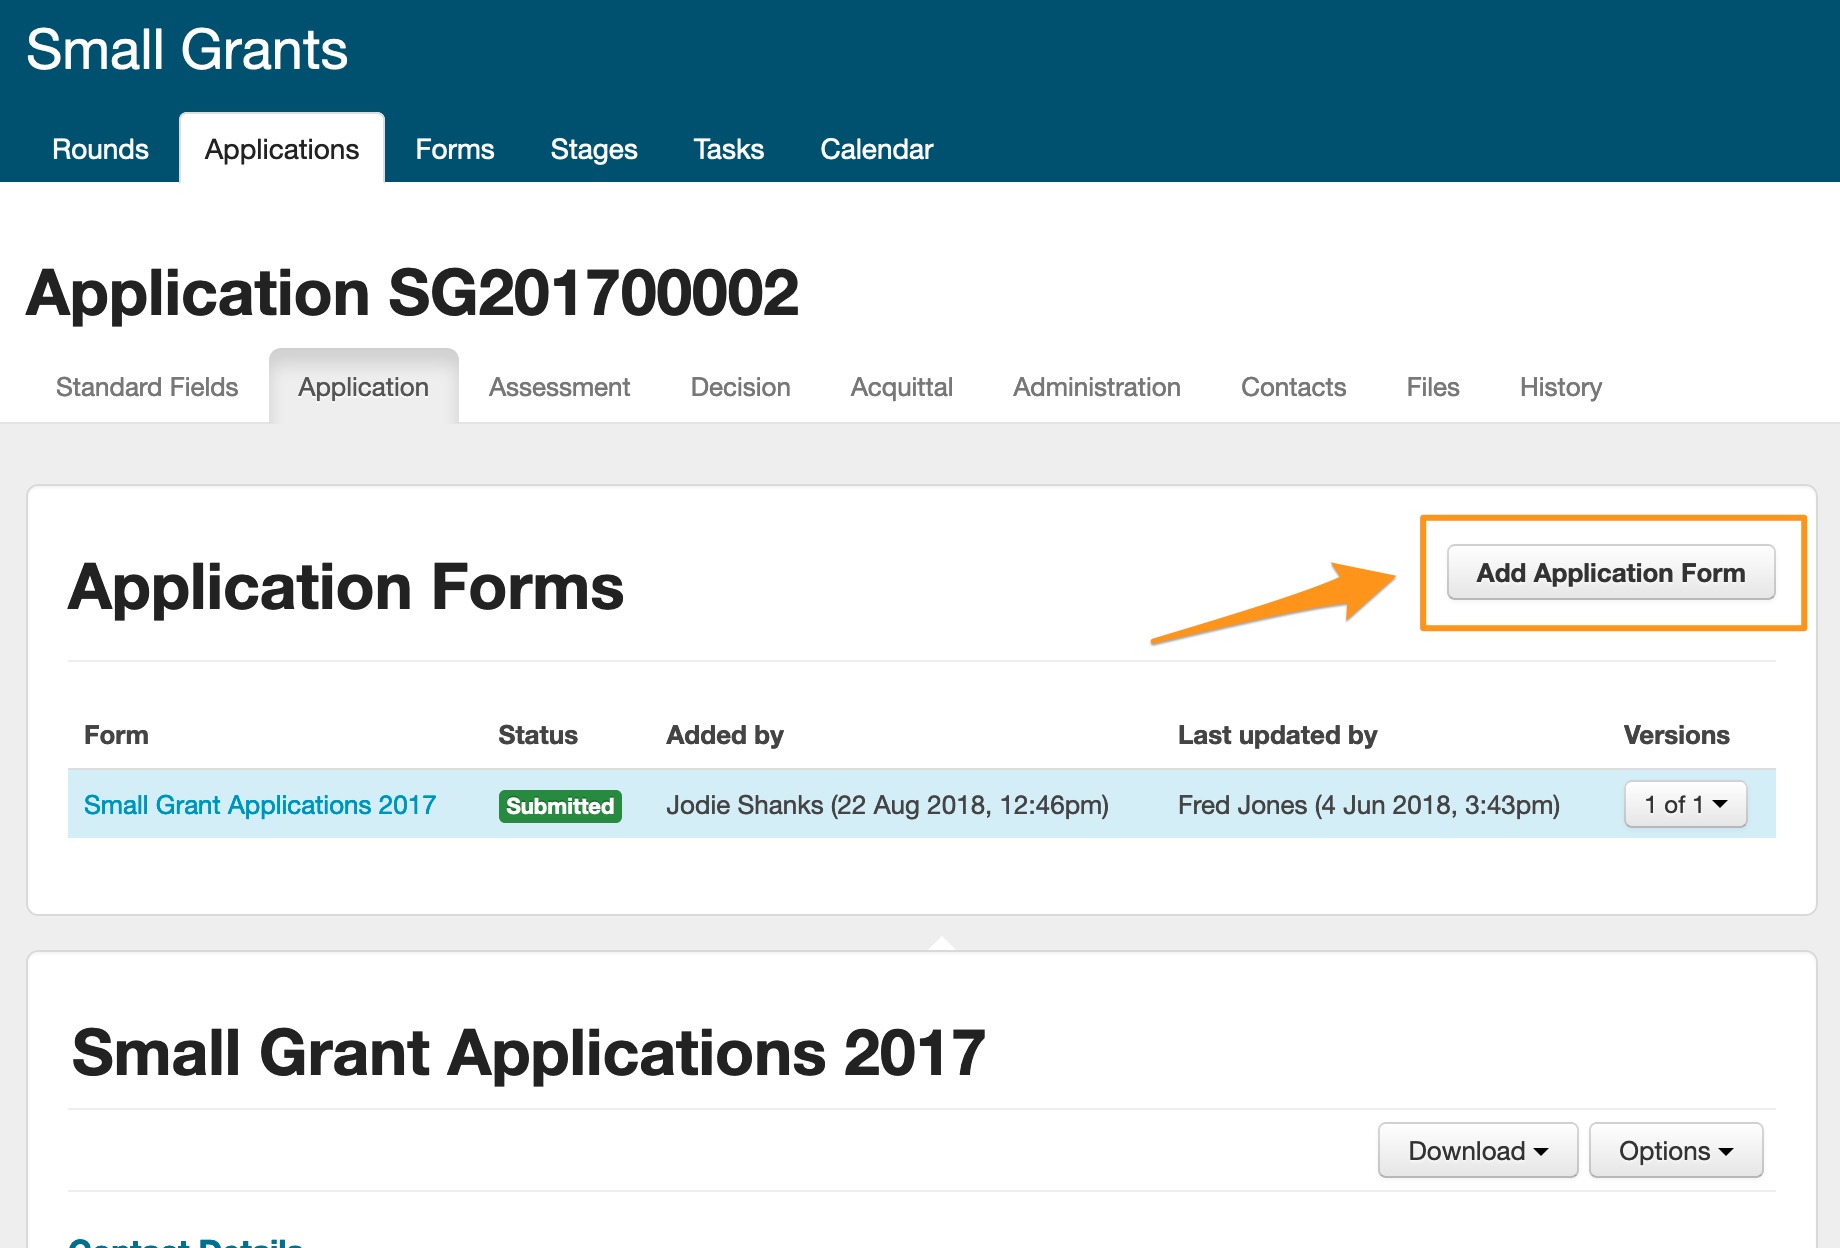Open the Rounds tab
Viewport: 1840px width, 1248px height.
(100, 149)
